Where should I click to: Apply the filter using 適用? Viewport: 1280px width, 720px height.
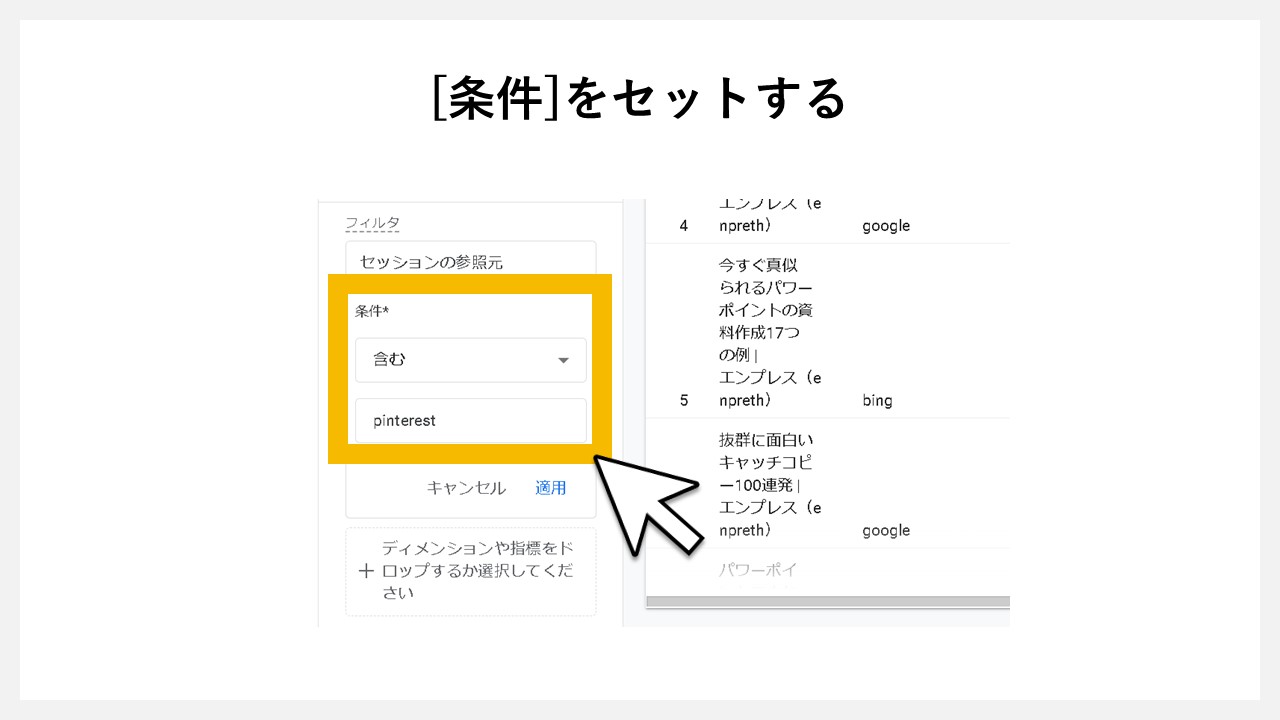click(551, 488)
